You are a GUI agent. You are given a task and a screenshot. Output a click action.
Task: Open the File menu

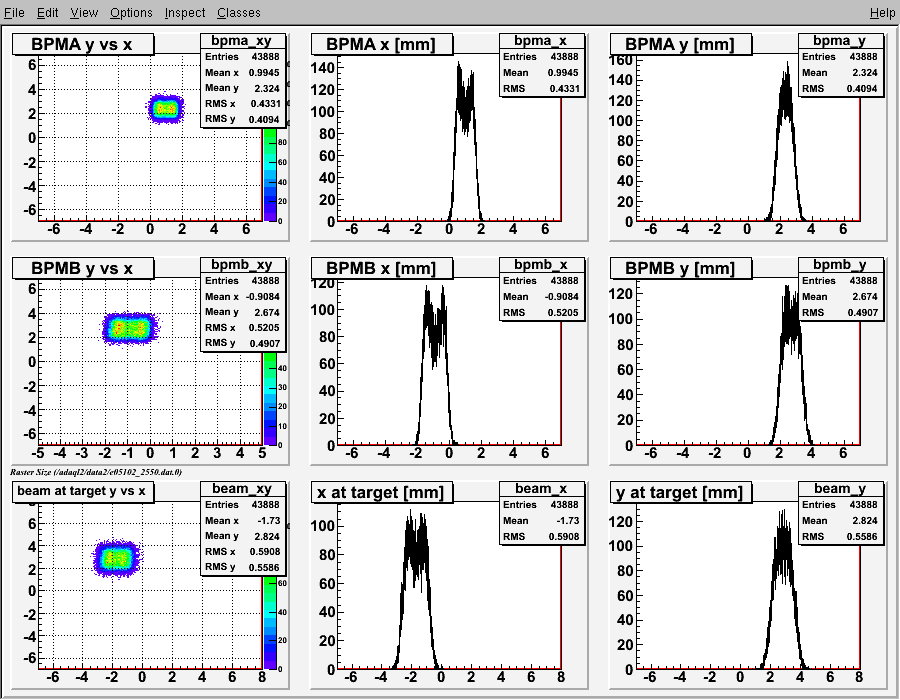14,13
